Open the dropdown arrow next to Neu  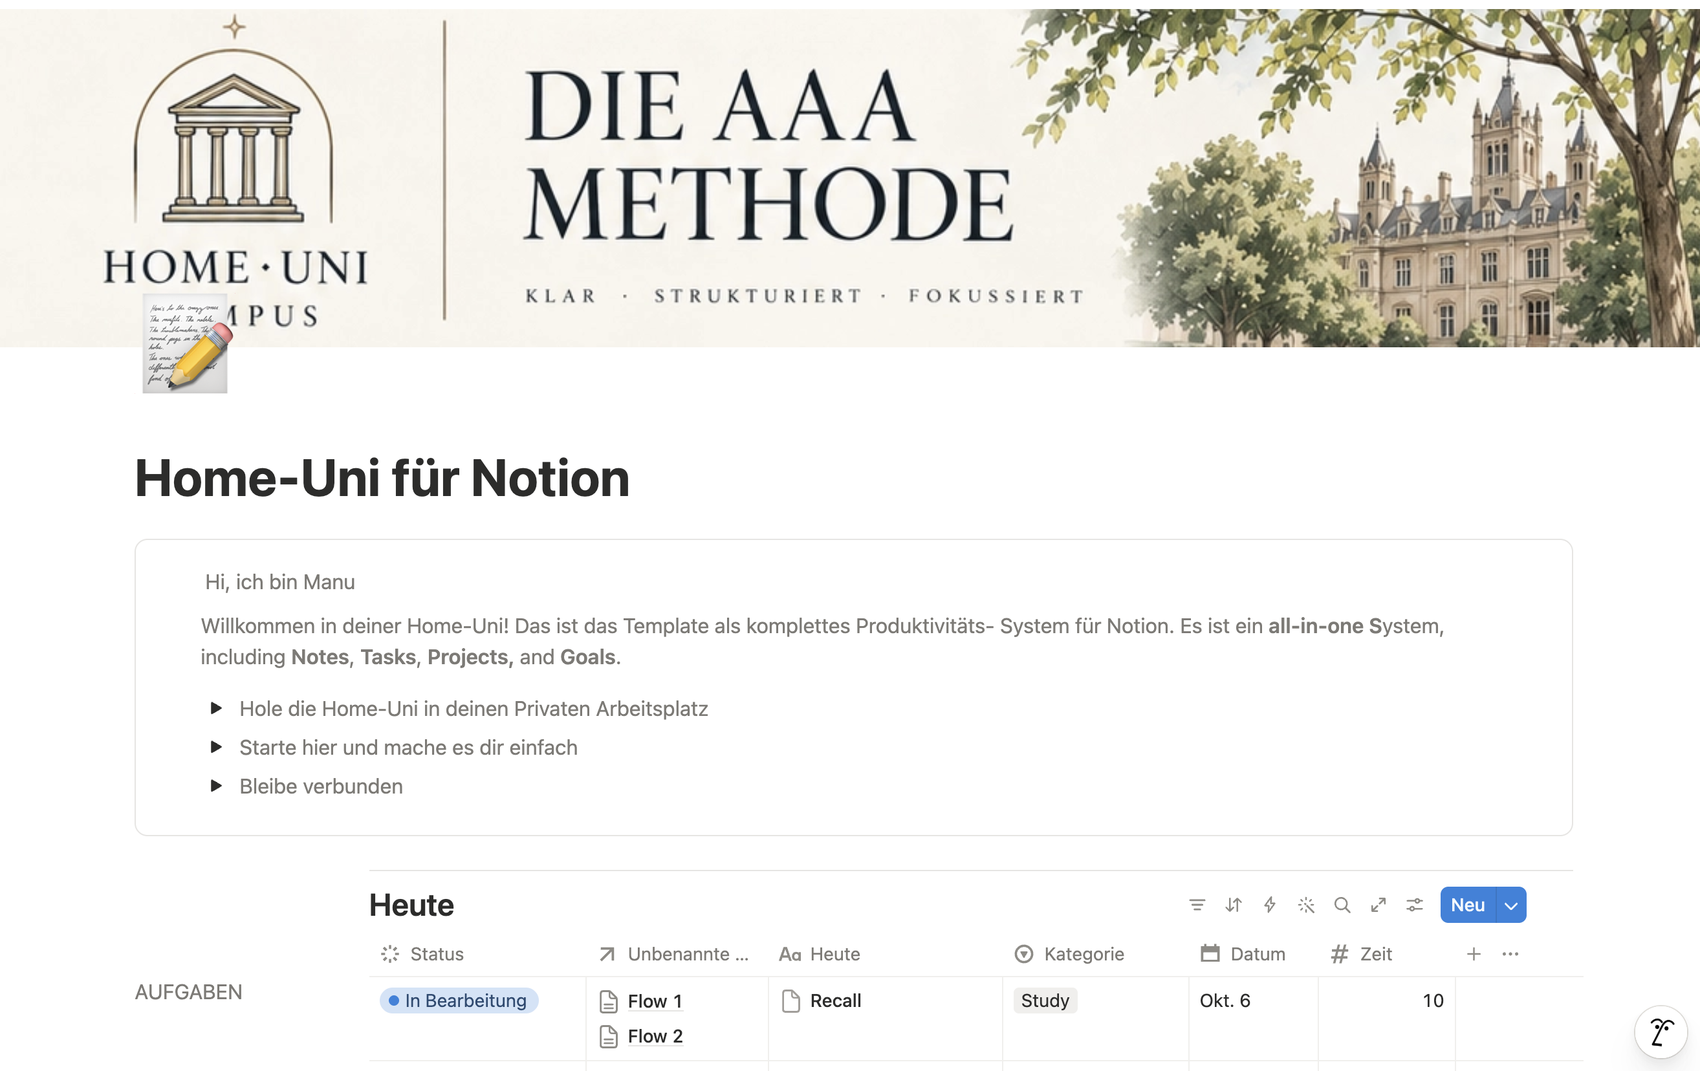coord(1511,905)
